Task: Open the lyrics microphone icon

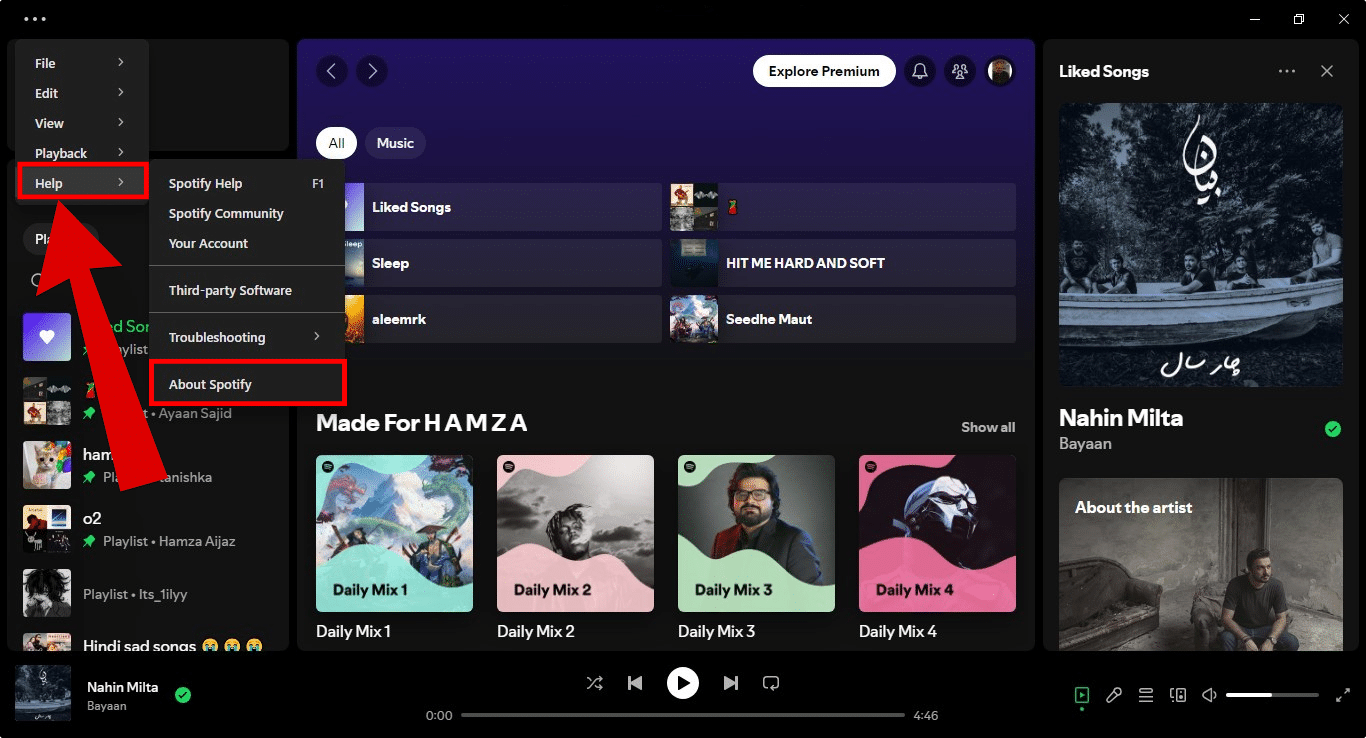Action: (1113, 695)
